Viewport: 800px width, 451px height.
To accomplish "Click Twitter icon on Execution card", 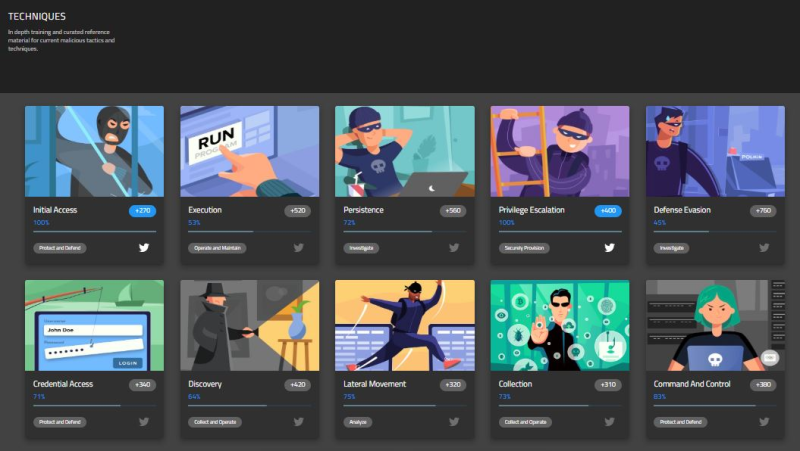I will [x=299, y=247].
